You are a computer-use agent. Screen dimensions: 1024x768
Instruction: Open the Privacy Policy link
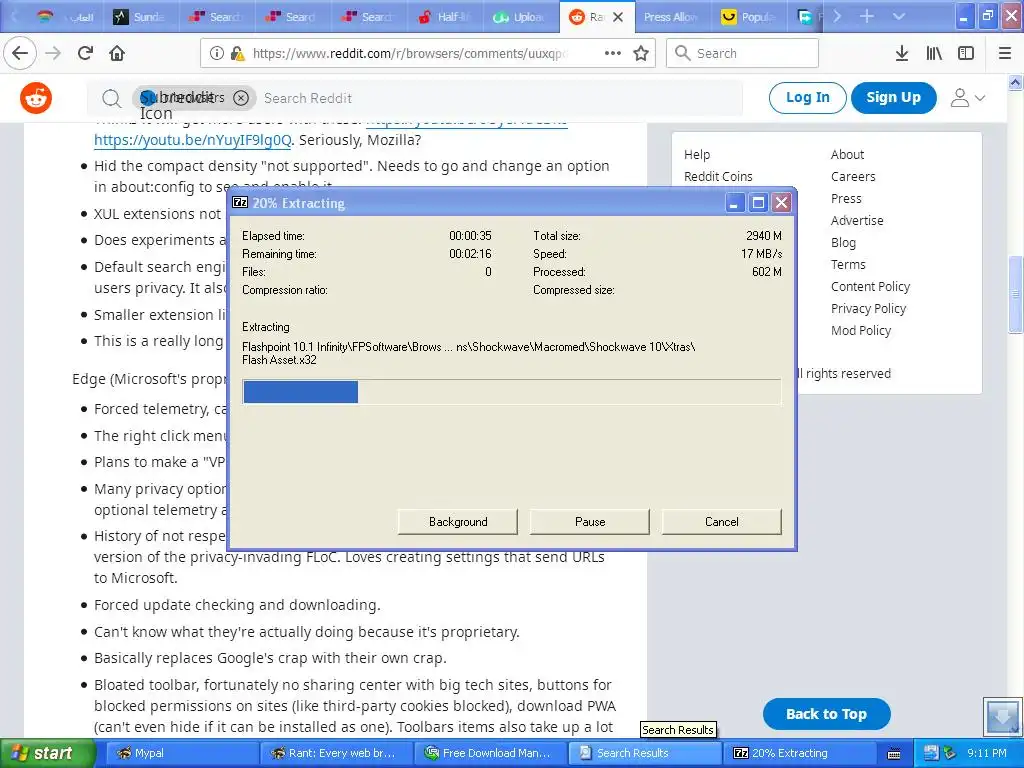pyautogui.click(x=868, y=308)
